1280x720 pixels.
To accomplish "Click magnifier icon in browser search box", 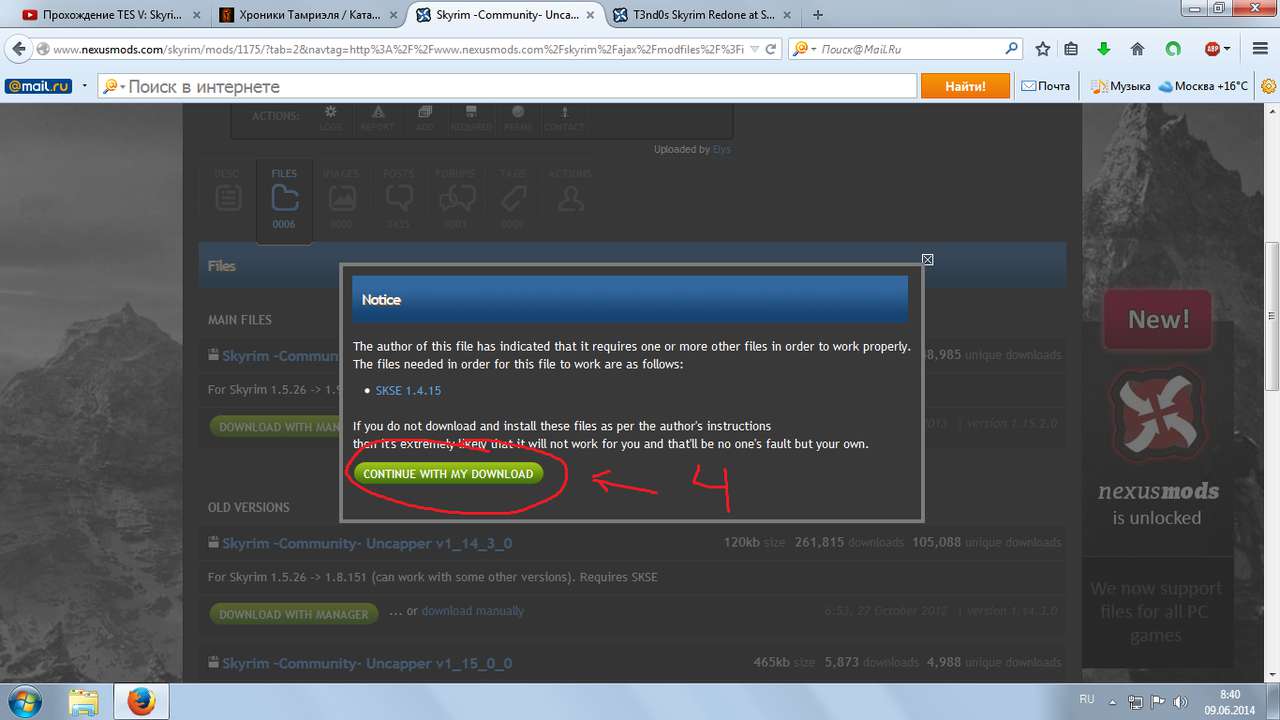I will [1012, 49].
